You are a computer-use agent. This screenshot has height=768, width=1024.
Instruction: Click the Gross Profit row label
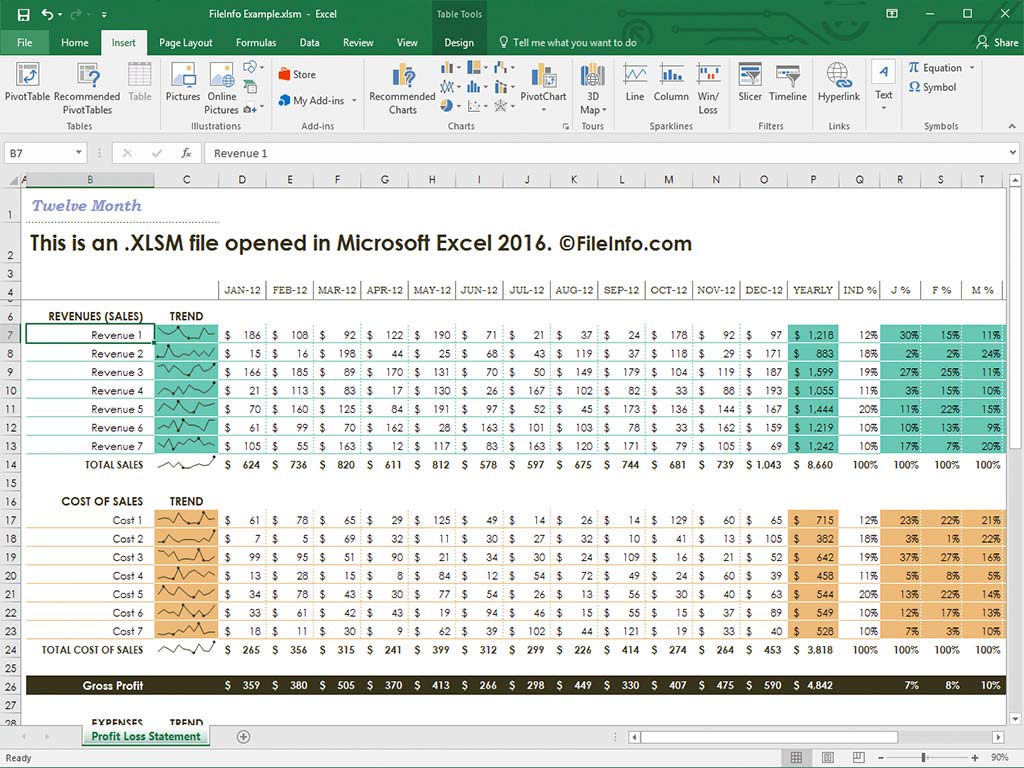pos(113,686)
